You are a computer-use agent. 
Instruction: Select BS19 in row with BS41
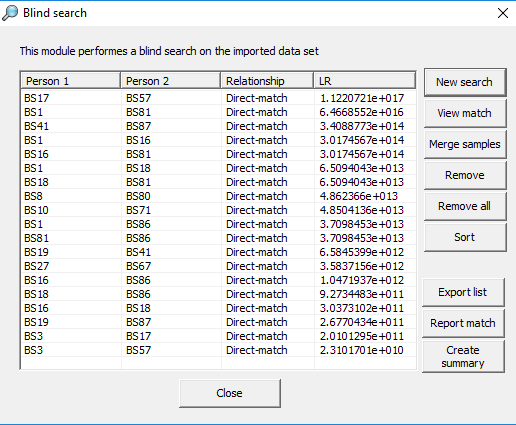click(x=37, y=252)
